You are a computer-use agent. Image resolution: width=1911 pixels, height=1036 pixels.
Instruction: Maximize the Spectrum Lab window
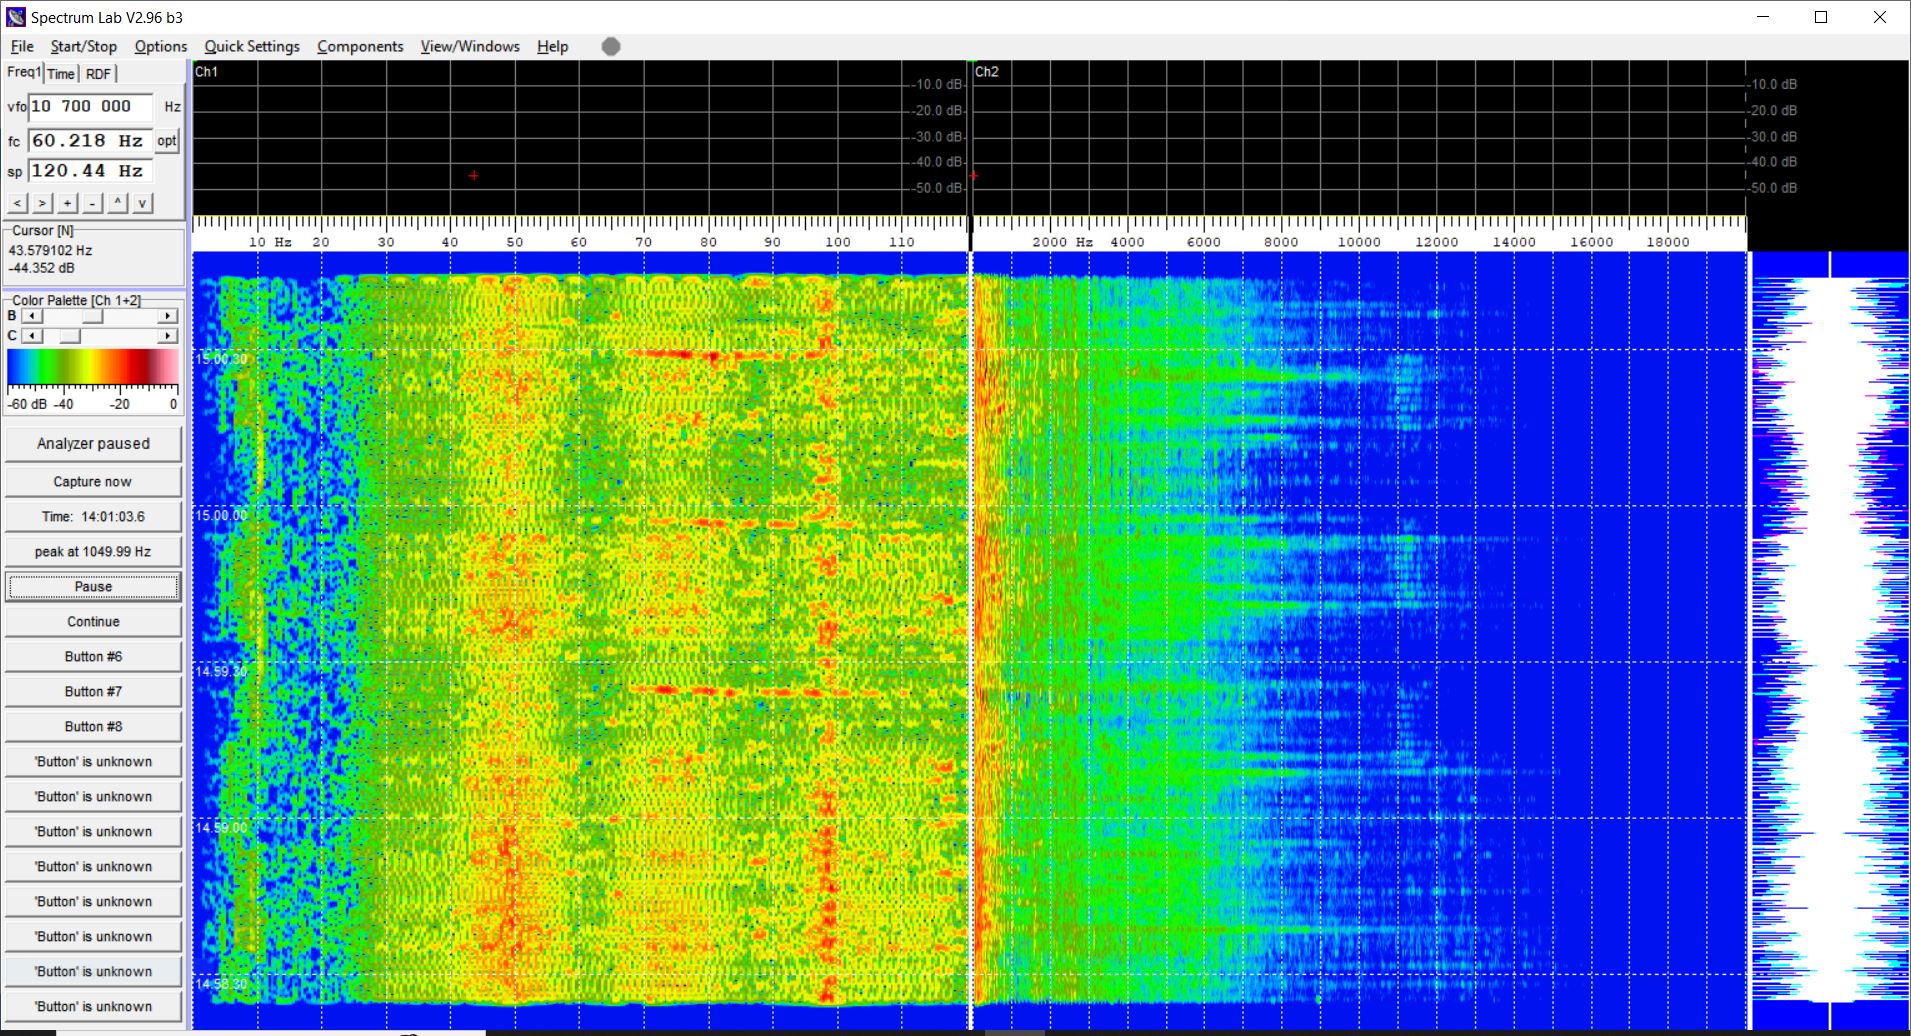point(1821,17)
